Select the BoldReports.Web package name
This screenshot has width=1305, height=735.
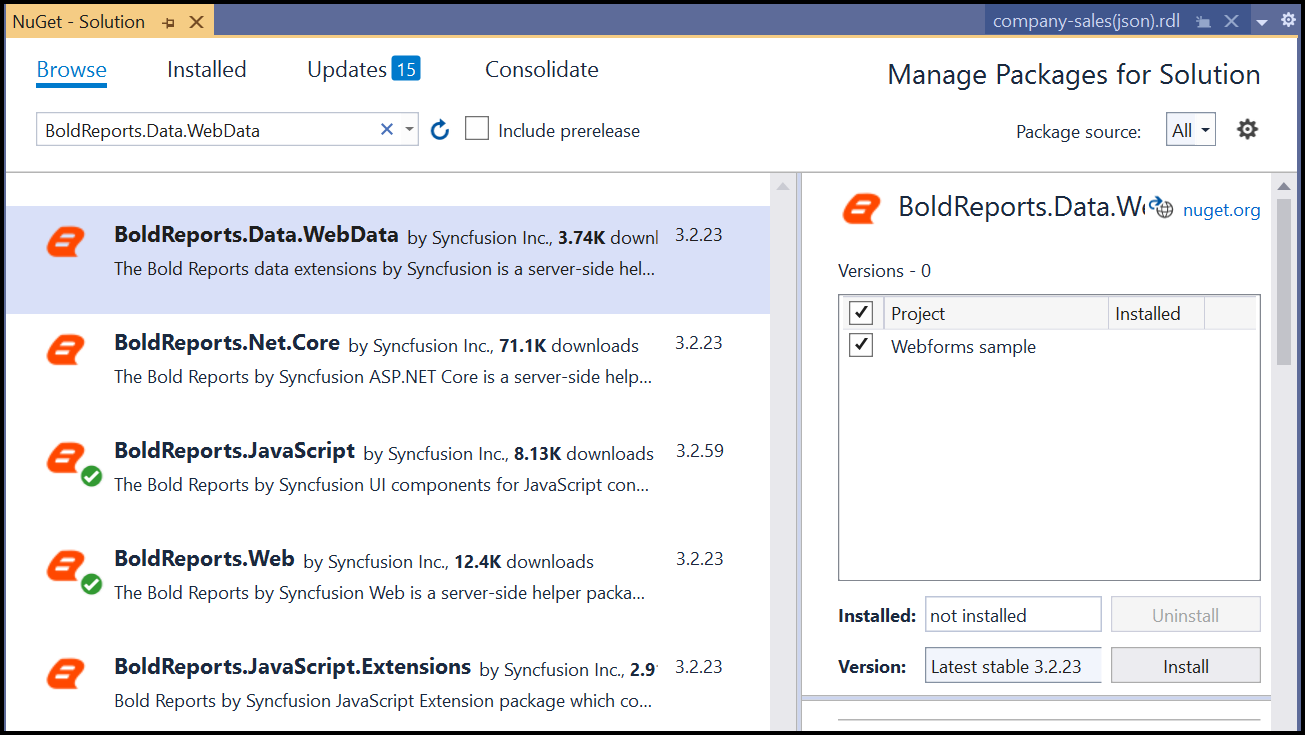point(204,559)
